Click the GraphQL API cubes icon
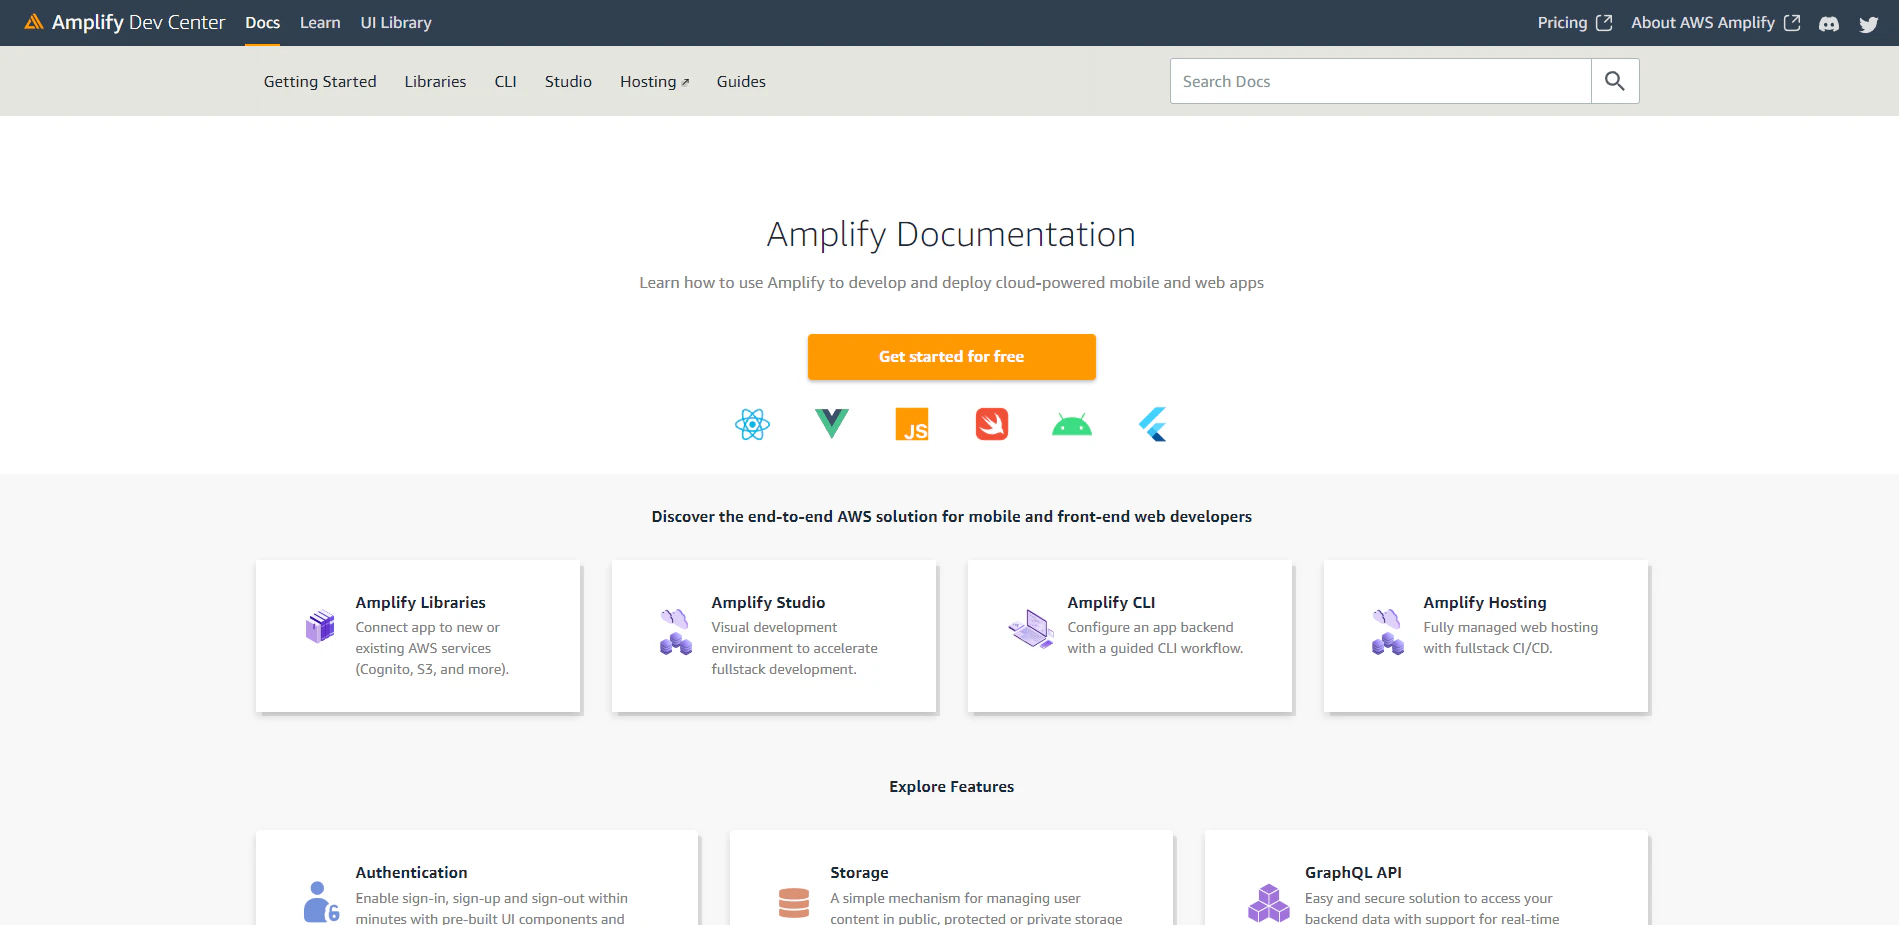 tap(1269, 903)
